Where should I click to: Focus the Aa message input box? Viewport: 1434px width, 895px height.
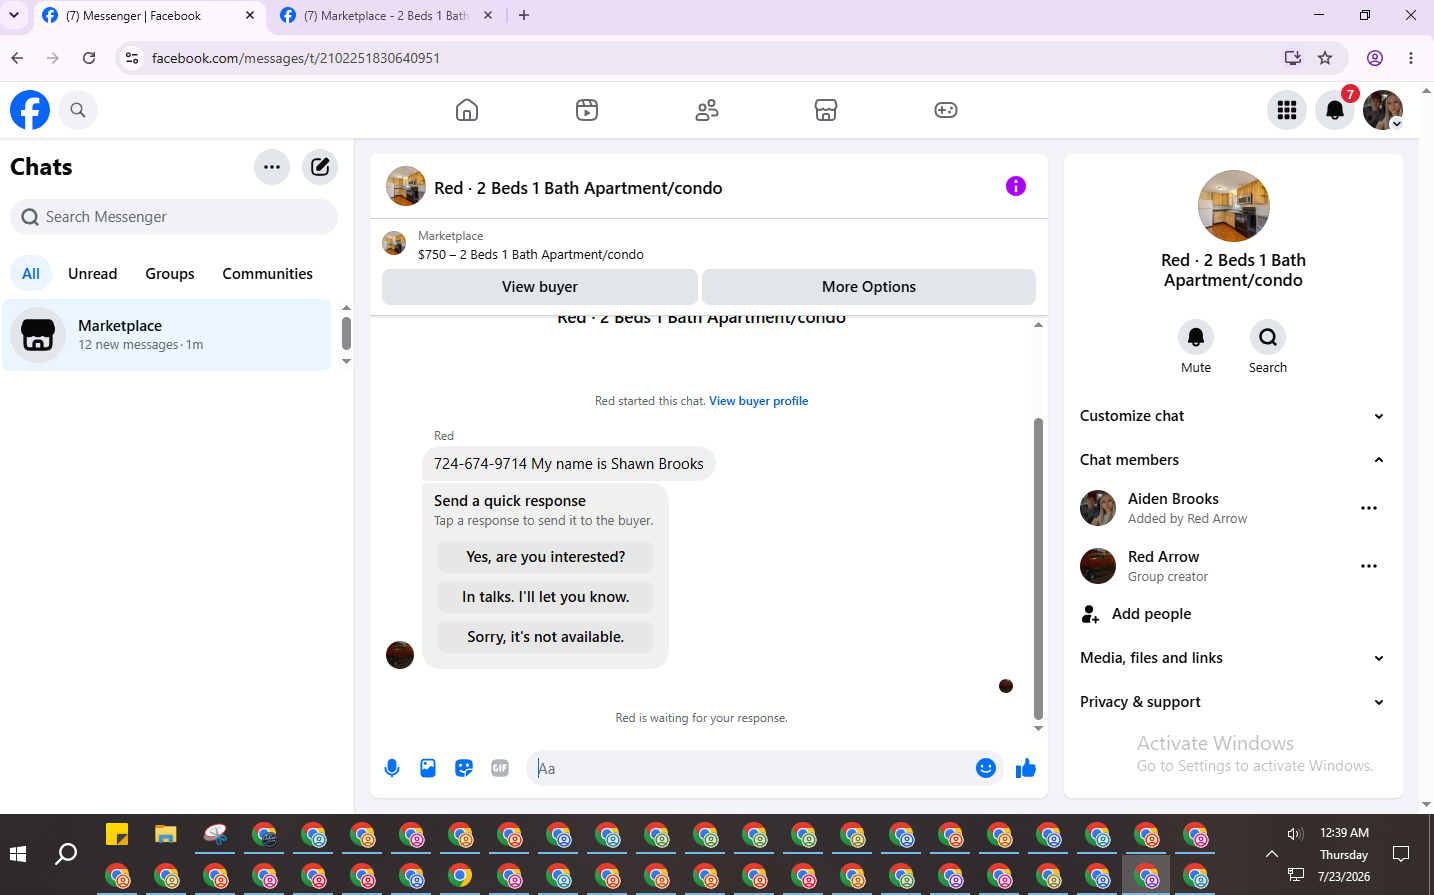point(750,768)
